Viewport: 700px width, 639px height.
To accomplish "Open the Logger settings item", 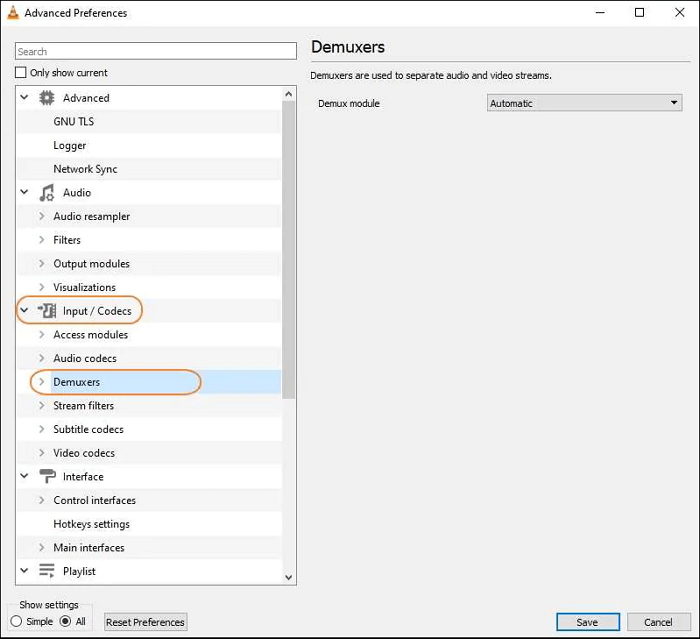I will tap(69, 145).
